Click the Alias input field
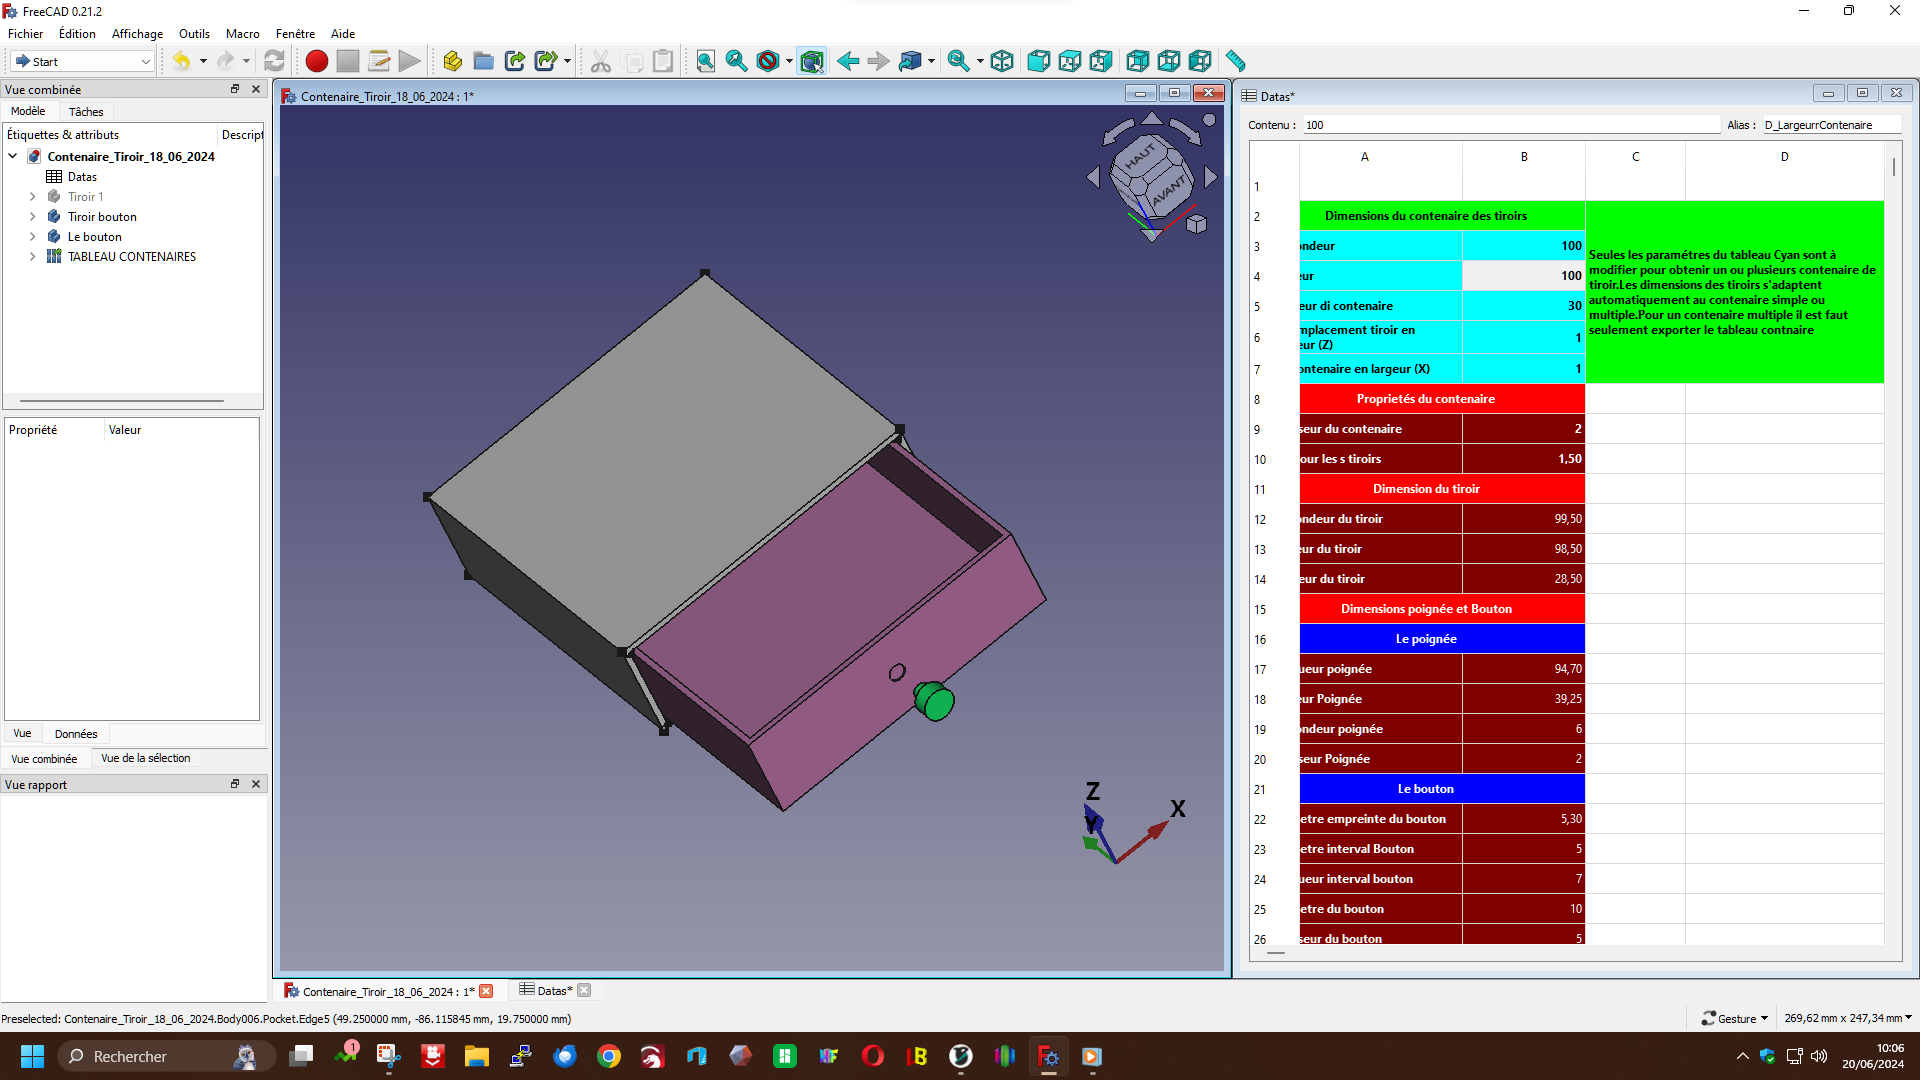The height and width of the screenshot is (1080, 1920). [x=1830, y=125]
